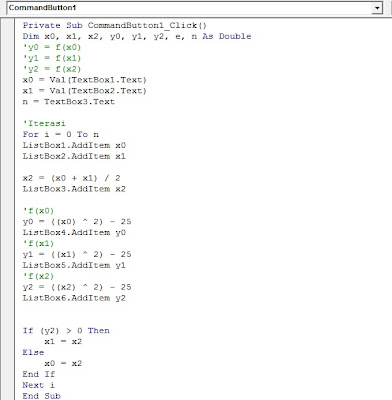Click the 'Next i' line
The width and height of the screenshot is (392, 400).
pos(39,385)
